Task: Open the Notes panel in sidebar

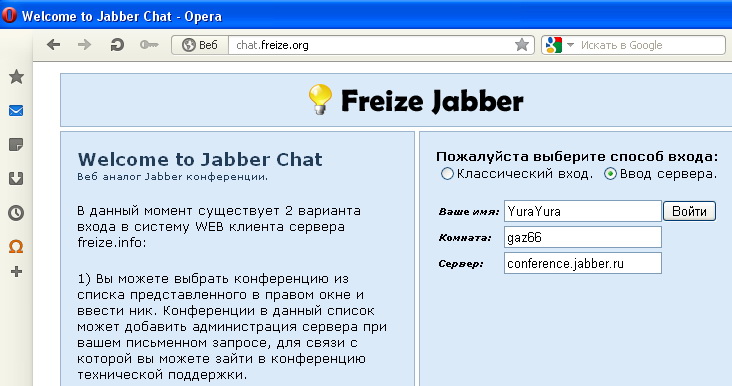Action: click(16, 145)
